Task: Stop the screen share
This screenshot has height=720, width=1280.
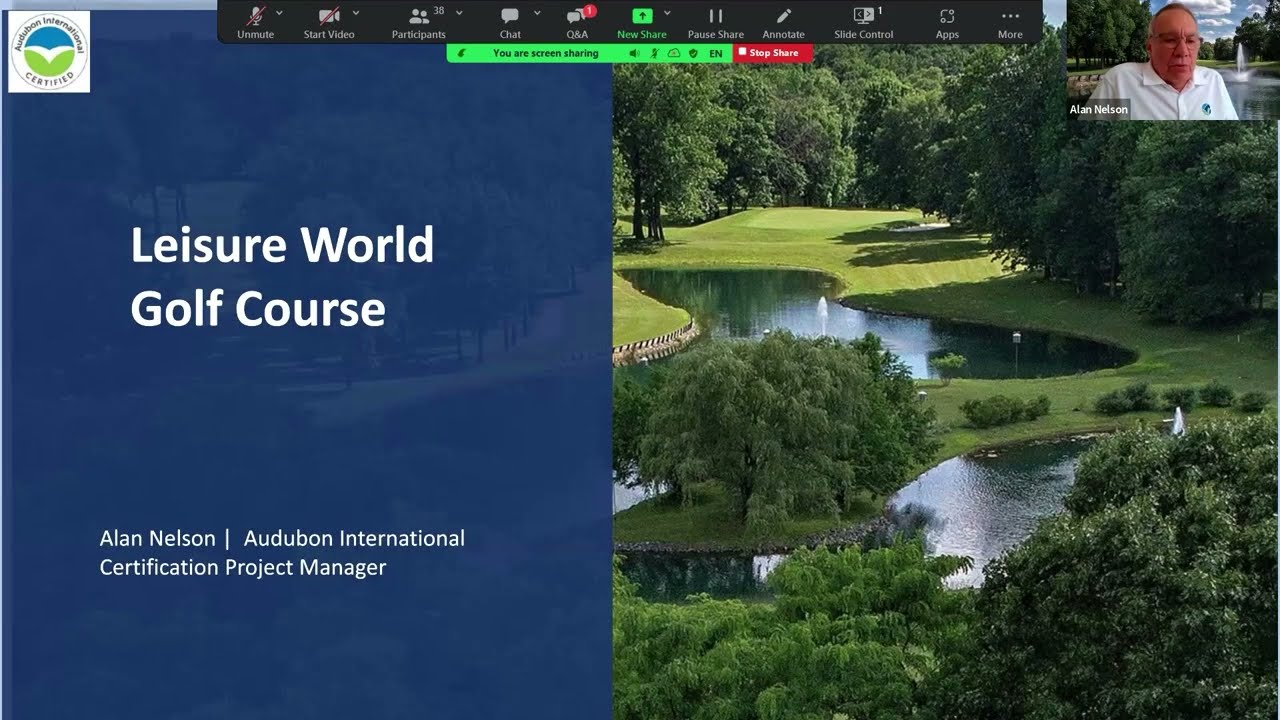Action: (x=773, y=53)
